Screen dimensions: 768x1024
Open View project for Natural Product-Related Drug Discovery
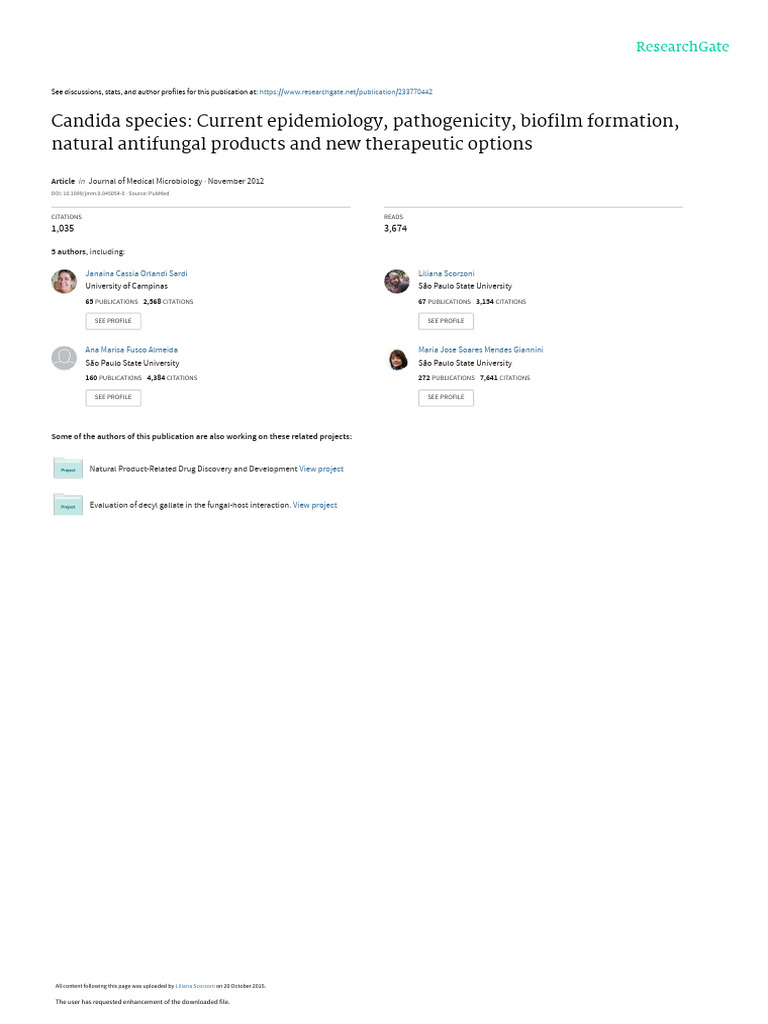tap(321, 469)
